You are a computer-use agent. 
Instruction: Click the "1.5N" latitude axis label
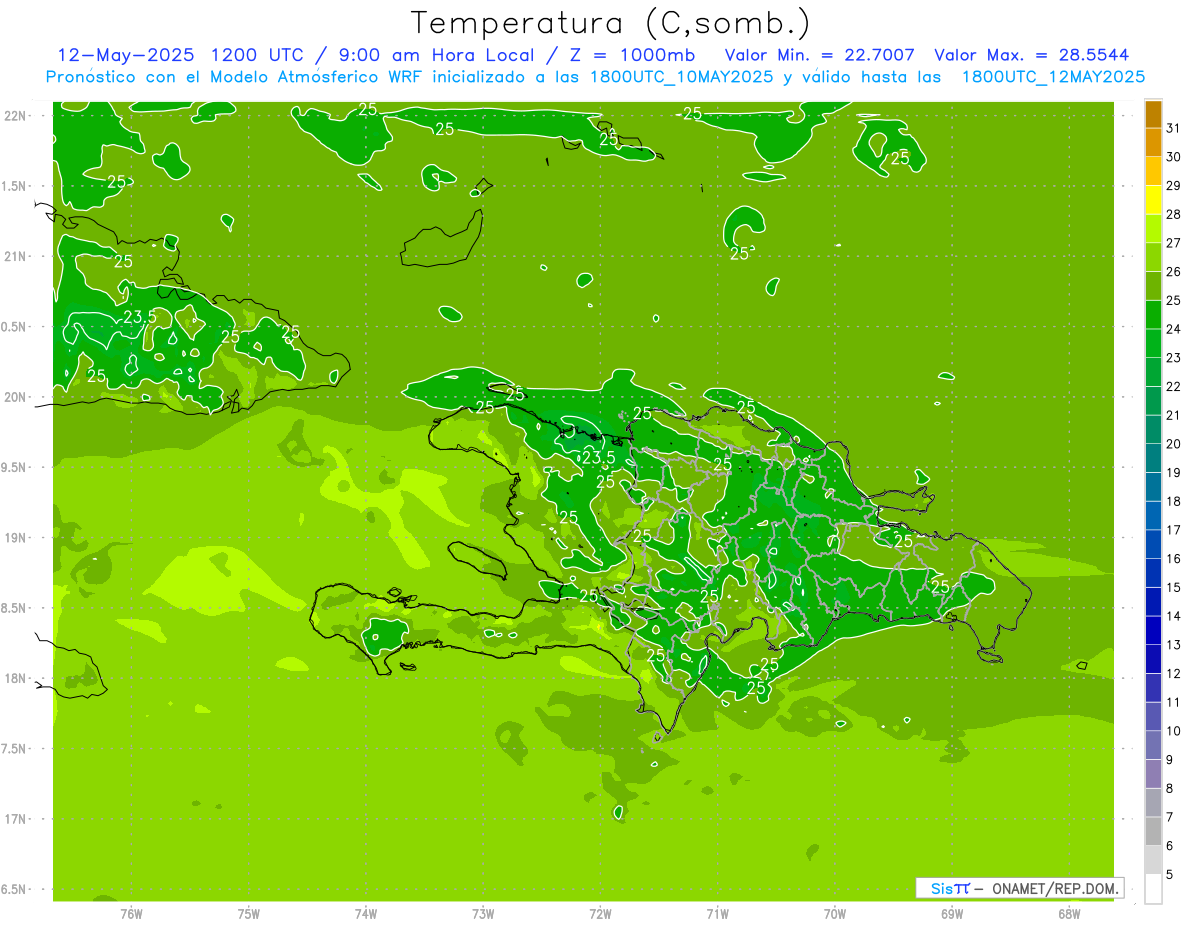click(15, 186)
